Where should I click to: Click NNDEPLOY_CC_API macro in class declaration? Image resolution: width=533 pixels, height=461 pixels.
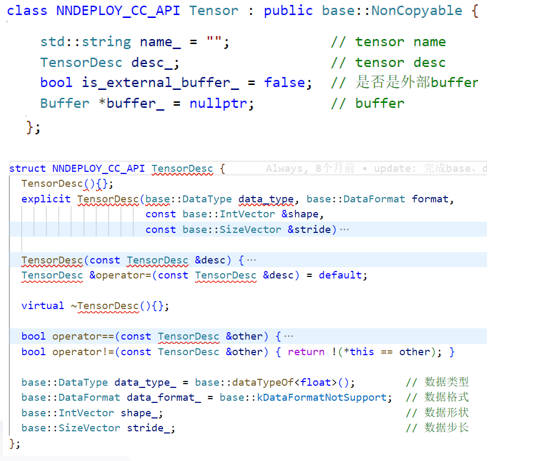tap(118, 11)
